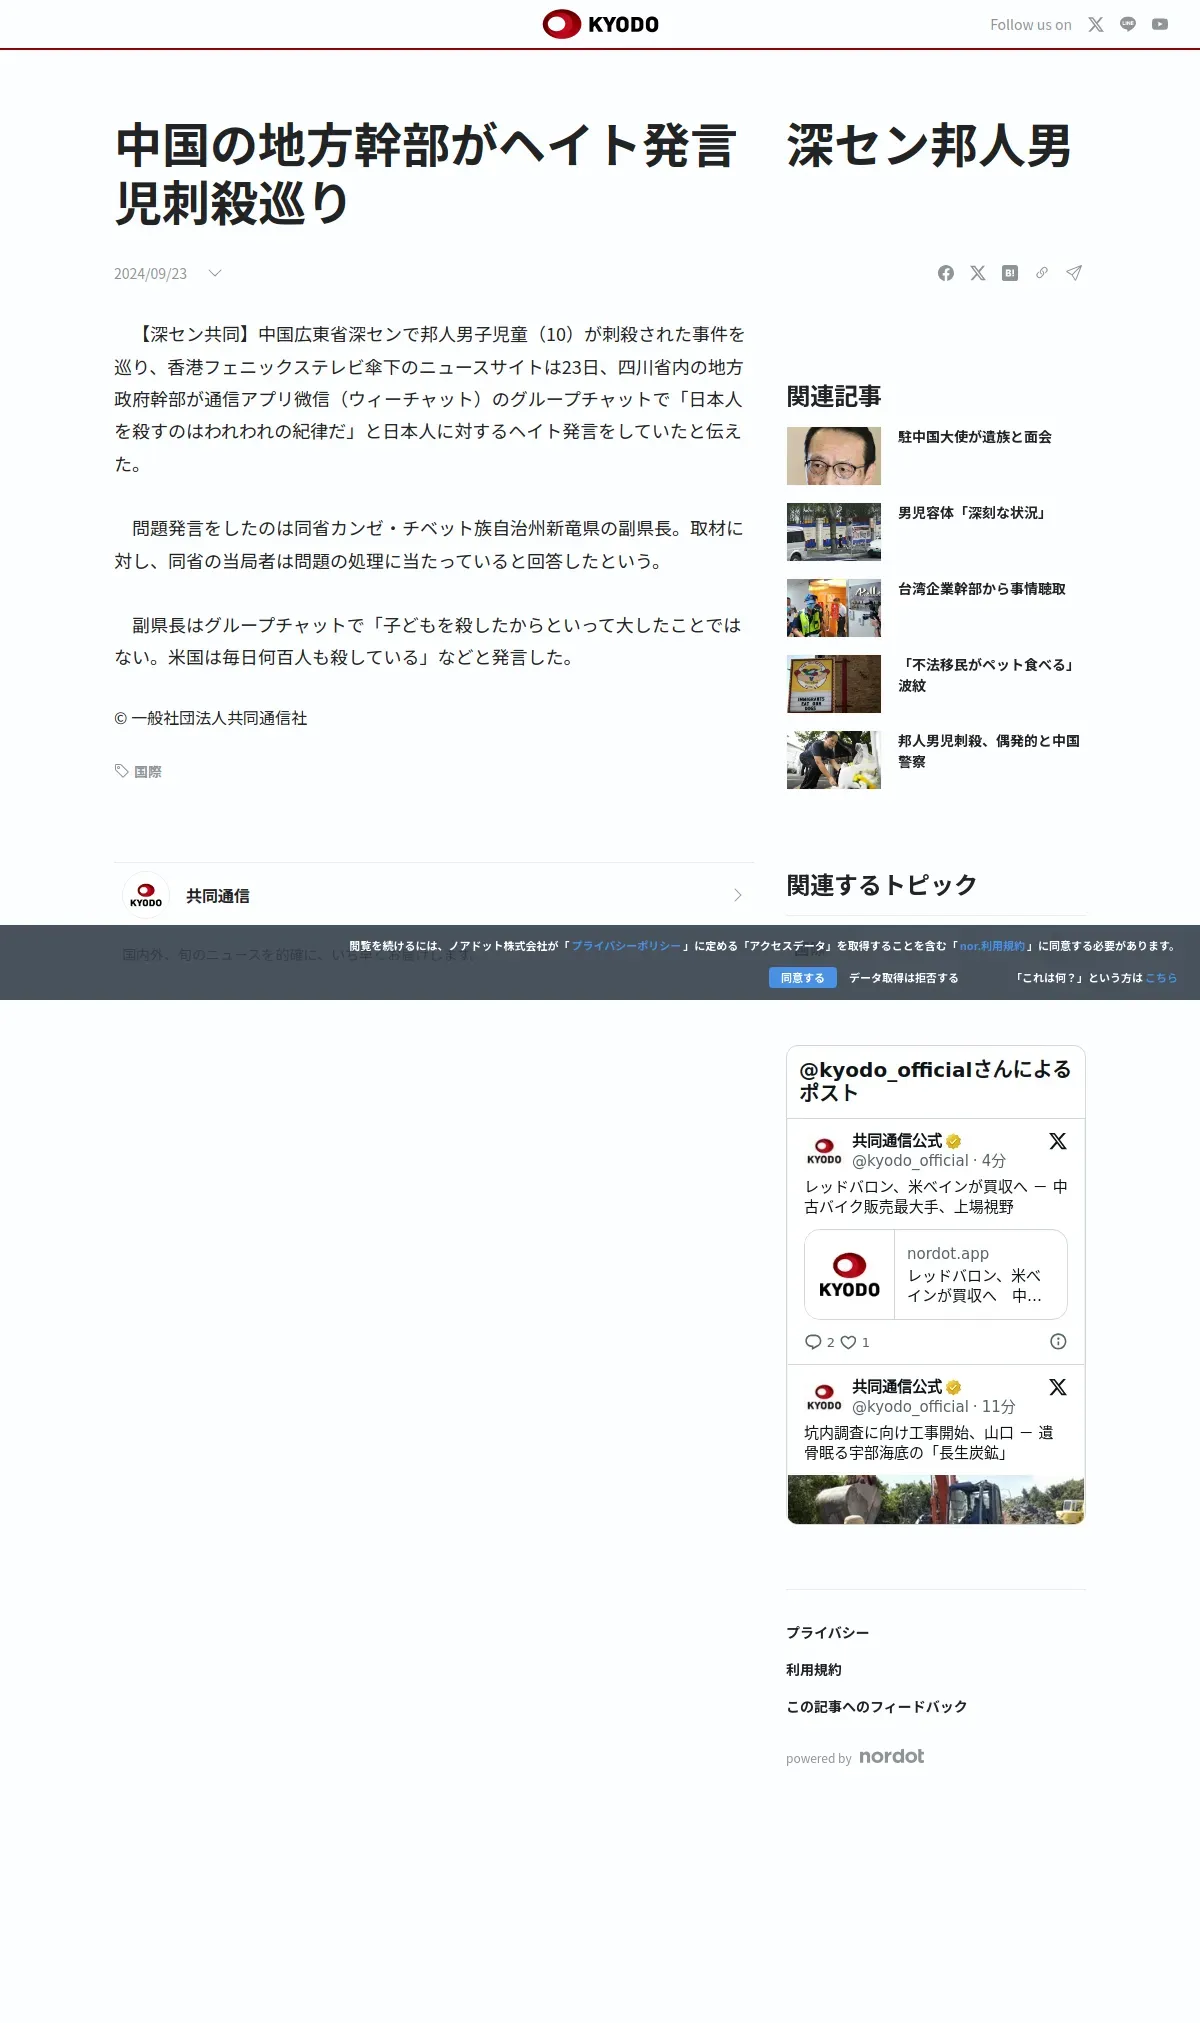Open 共同通信 publisher page
The width and height of the screenshot is (1200, 2023).
click(x=218, y=896)
